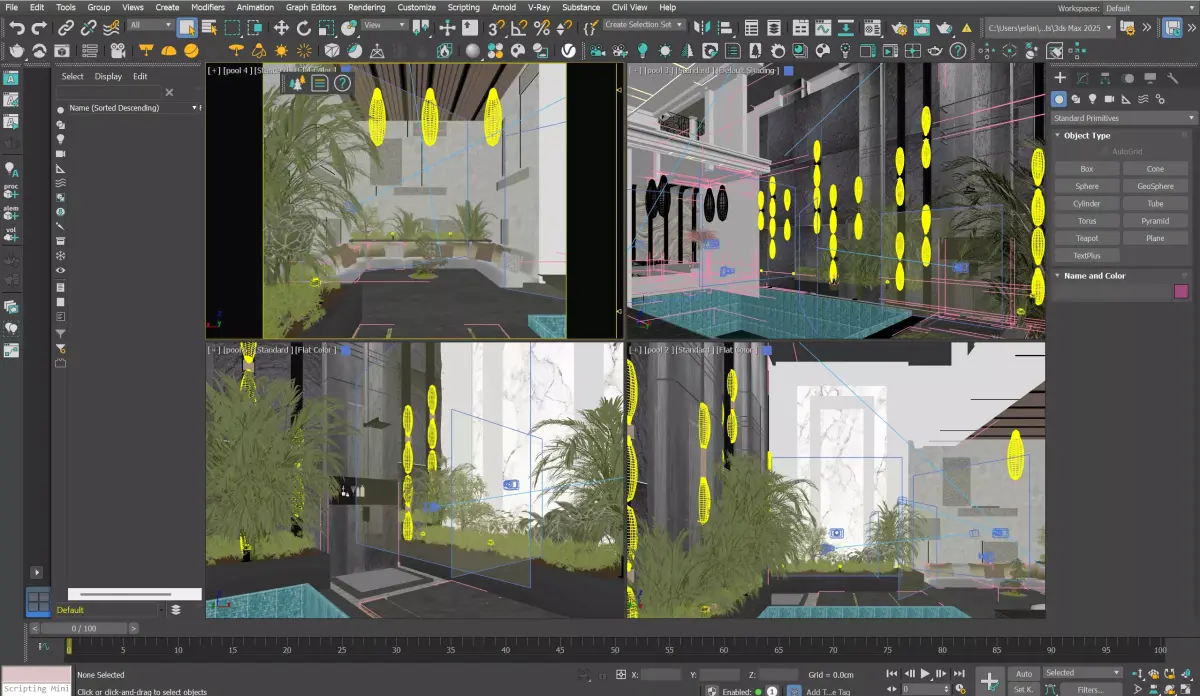Open the Selected key filter dropdown
Screen dimensions: 1200x696
point(1083,673)
